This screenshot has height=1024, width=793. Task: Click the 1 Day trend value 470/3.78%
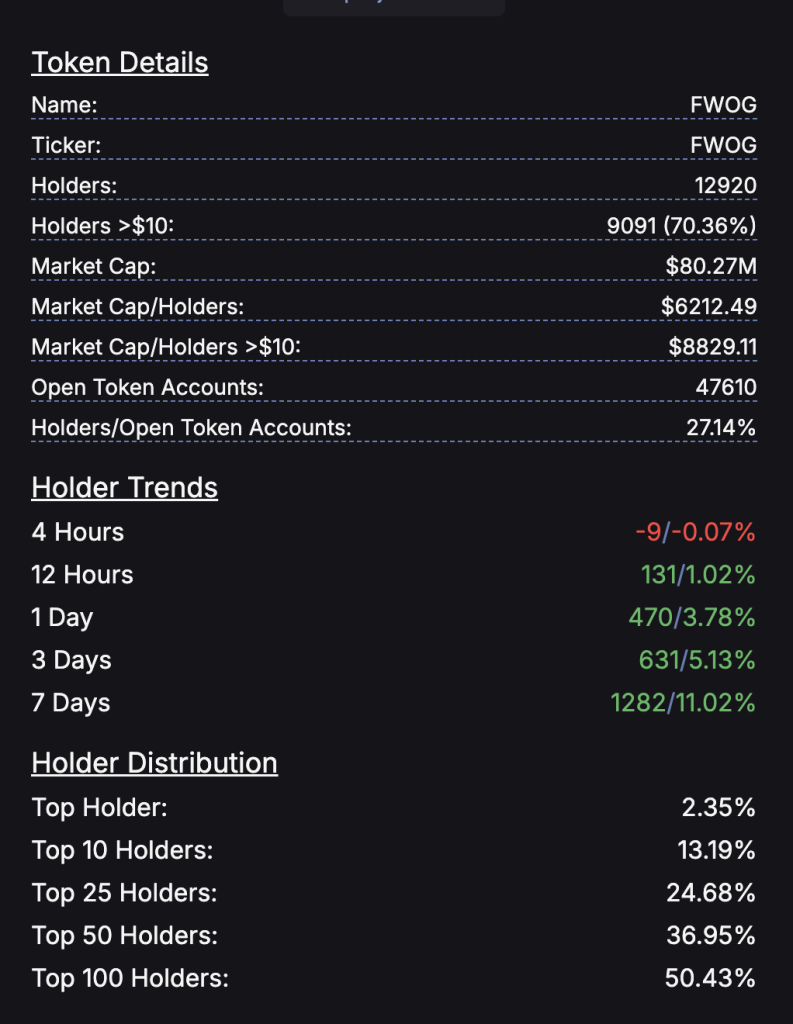(x=691, y=617)
